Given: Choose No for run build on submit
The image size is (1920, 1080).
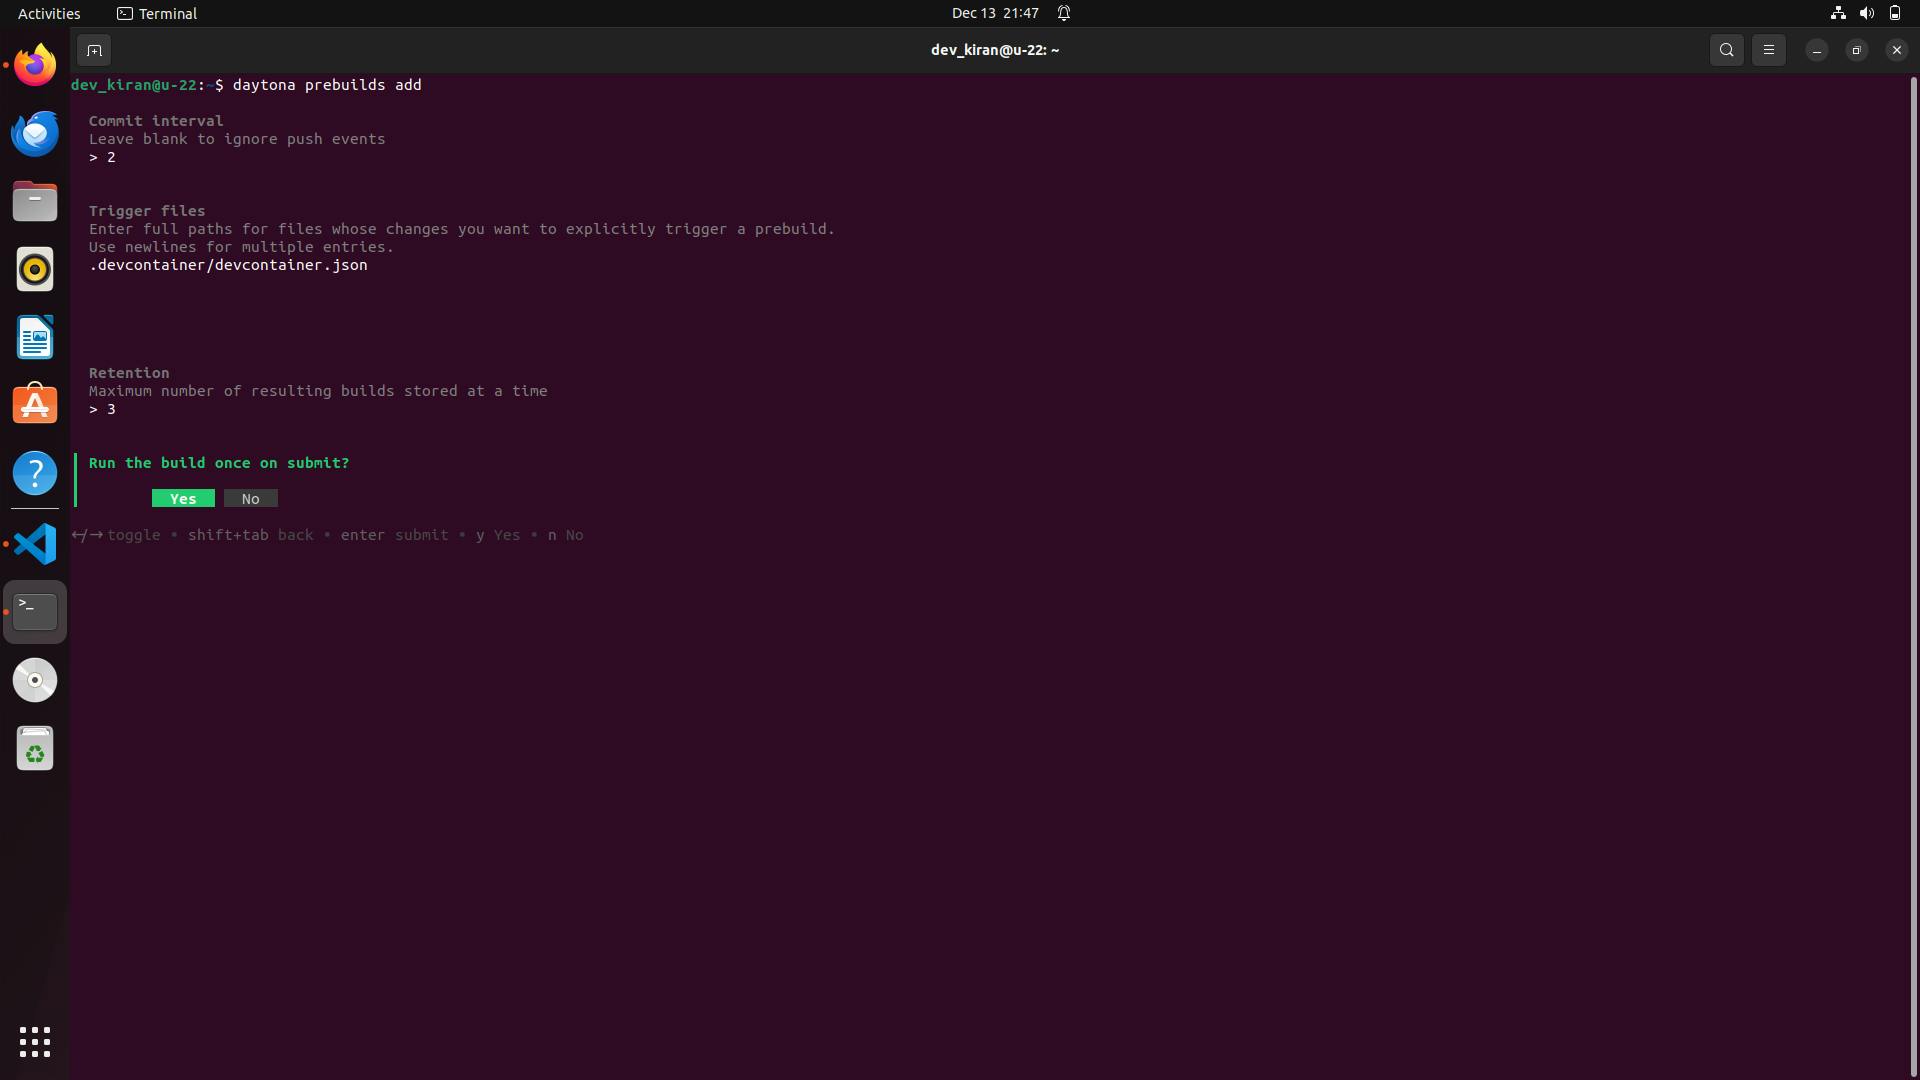Looking at the screenshot, I should click(x=250, y=498).
